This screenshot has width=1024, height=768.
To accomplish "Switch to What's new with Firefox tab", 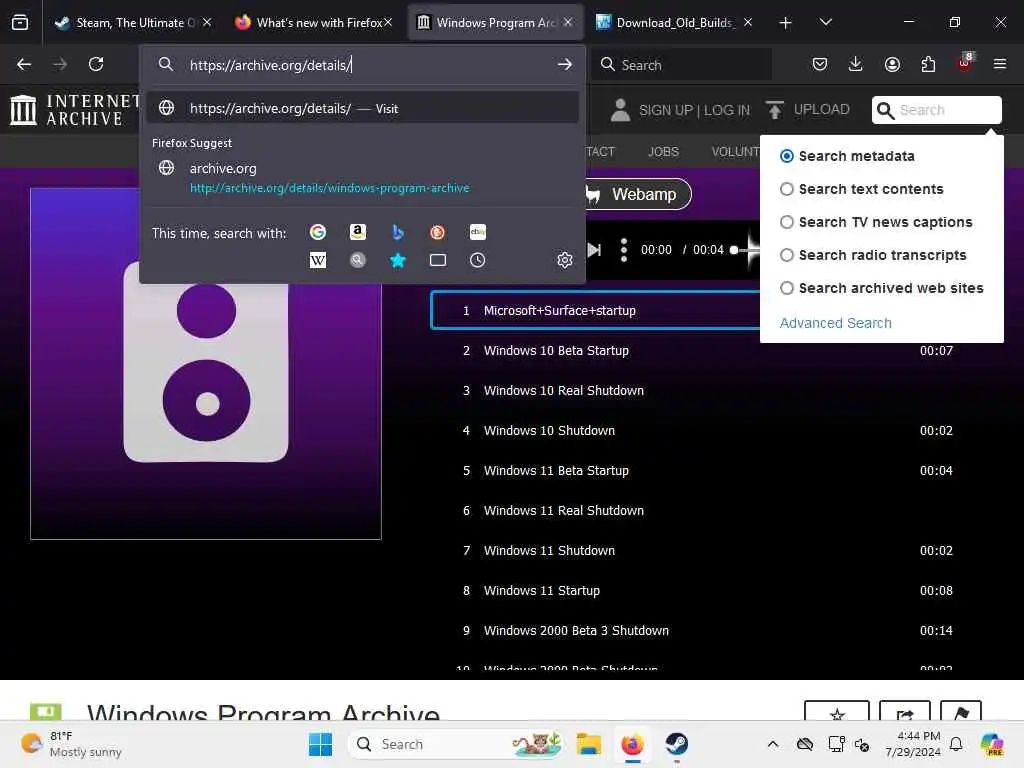I will coord(311,22).
